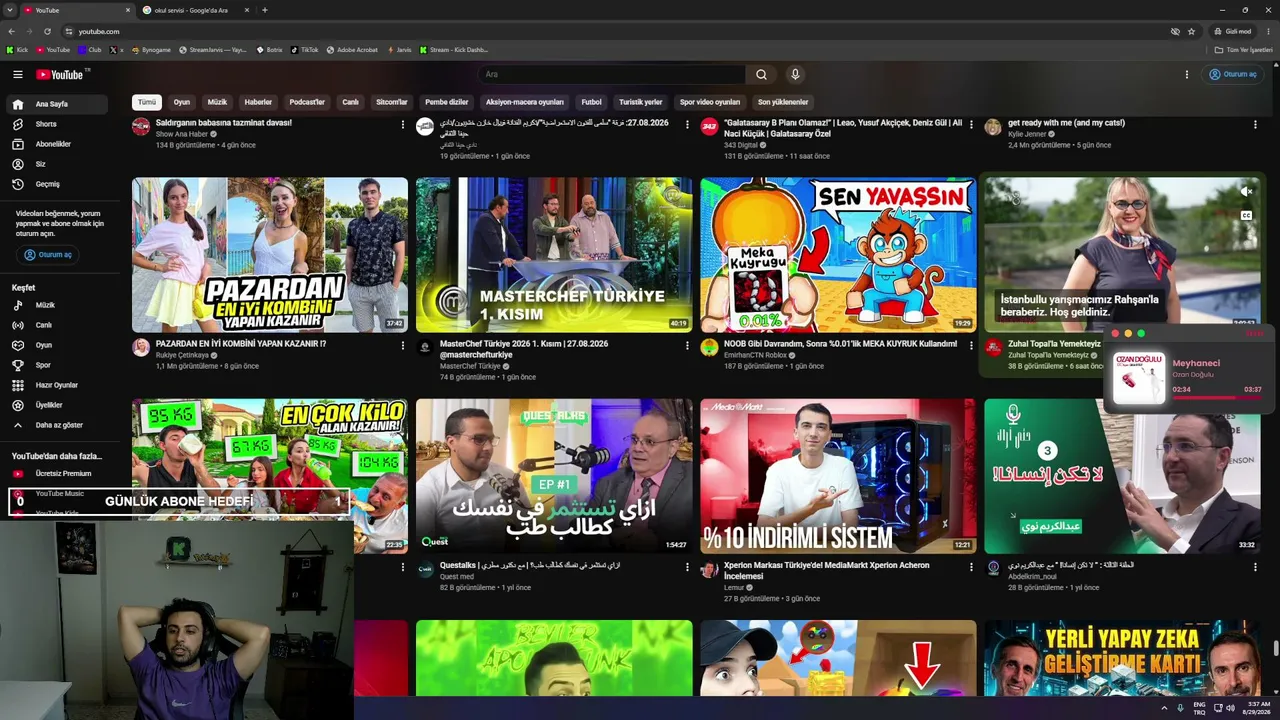The height and width of the screenshot is (720, 1280).
Task: Open Spor in the sidebar
Action: (58, 365)
